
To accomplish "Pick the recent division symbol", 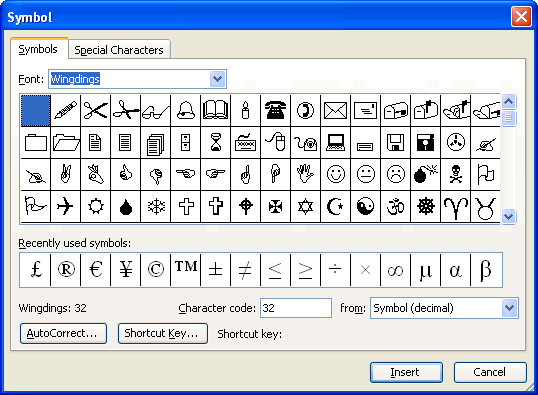I will [336, 270].
